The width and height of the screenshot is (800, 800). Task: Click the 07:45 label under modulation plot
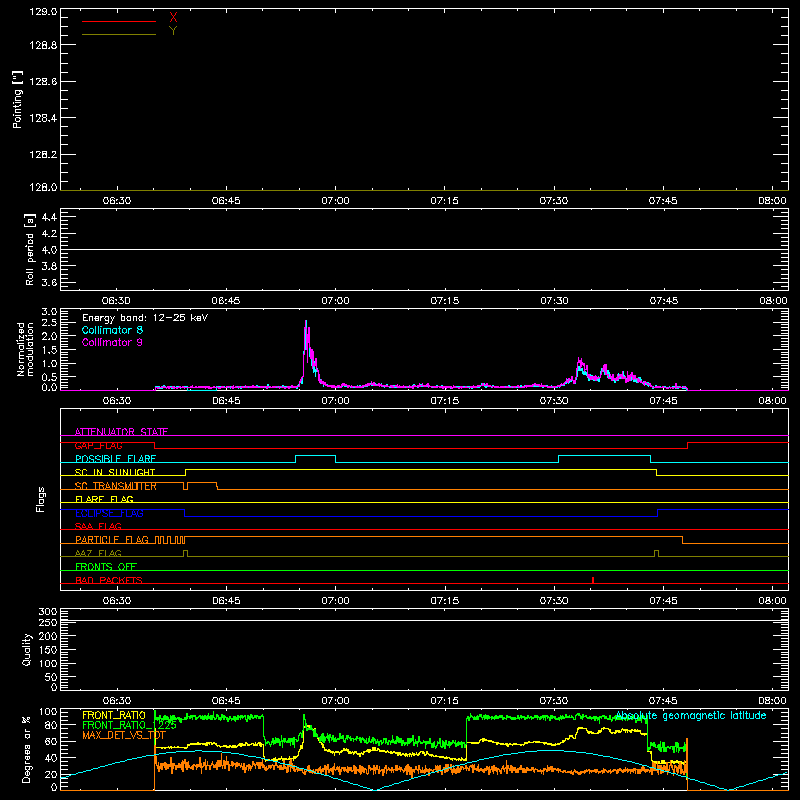663,401
